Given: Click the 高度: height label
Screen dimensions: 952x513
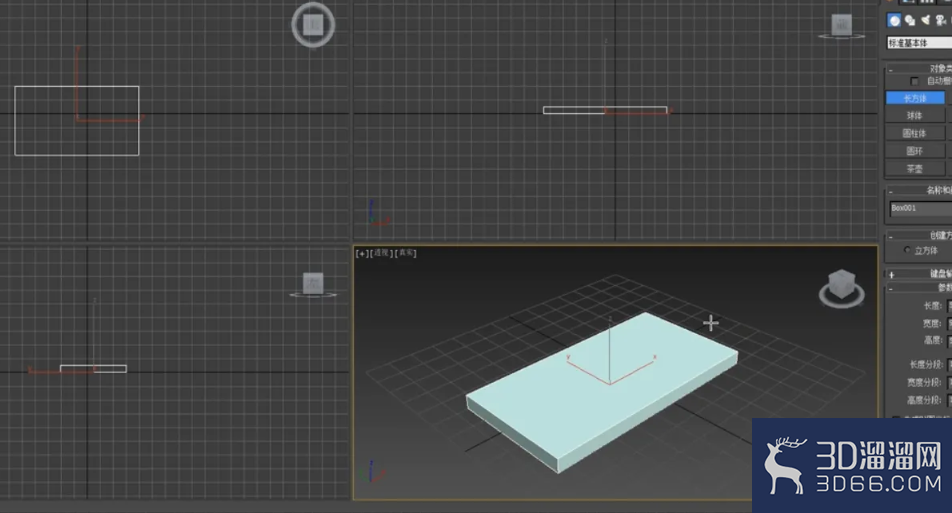Looking at the screenshot, I should click(x=933, y=341).
